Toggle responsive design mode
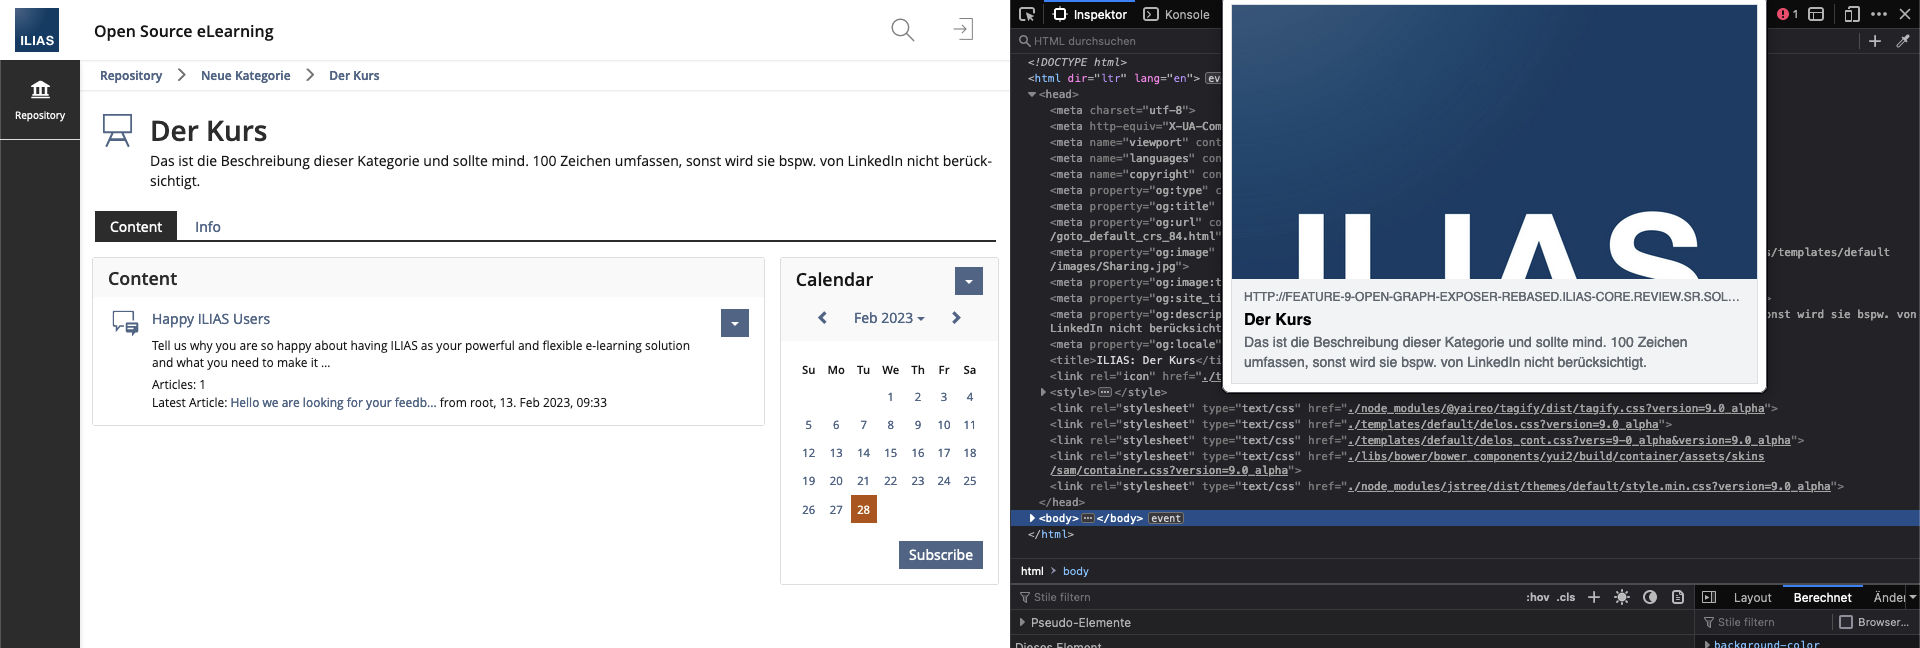This screenshot has width=1920, height=648. [1851, 14]
